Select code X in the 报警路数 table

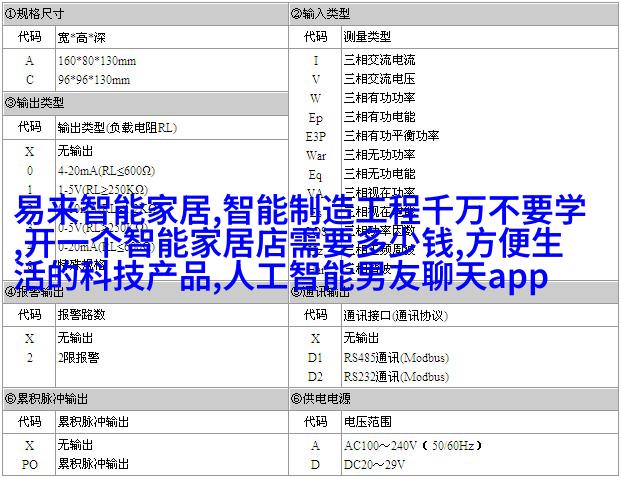pyautogui.click(x=30, y=339)
